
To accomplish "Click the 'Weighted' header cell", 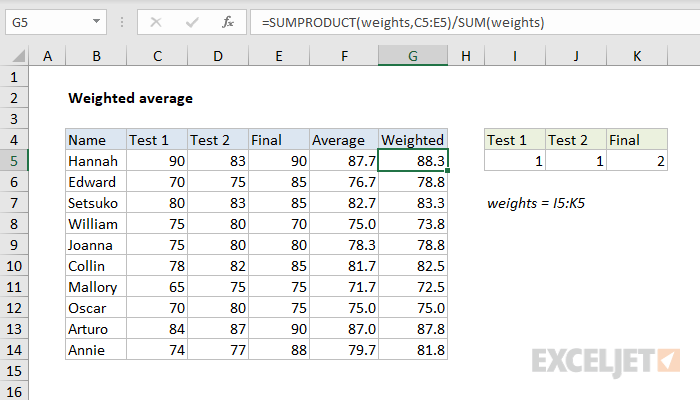I will (413, 140).
